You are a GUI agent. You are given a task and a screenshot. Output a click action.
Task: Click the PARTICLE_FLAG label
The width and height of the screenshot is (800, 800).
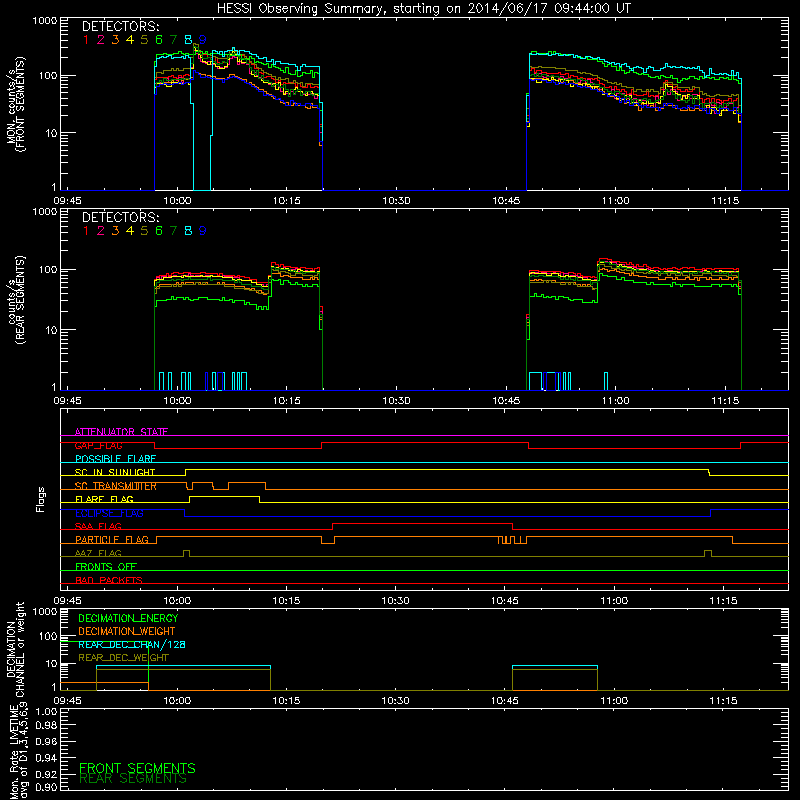point(112,540)
